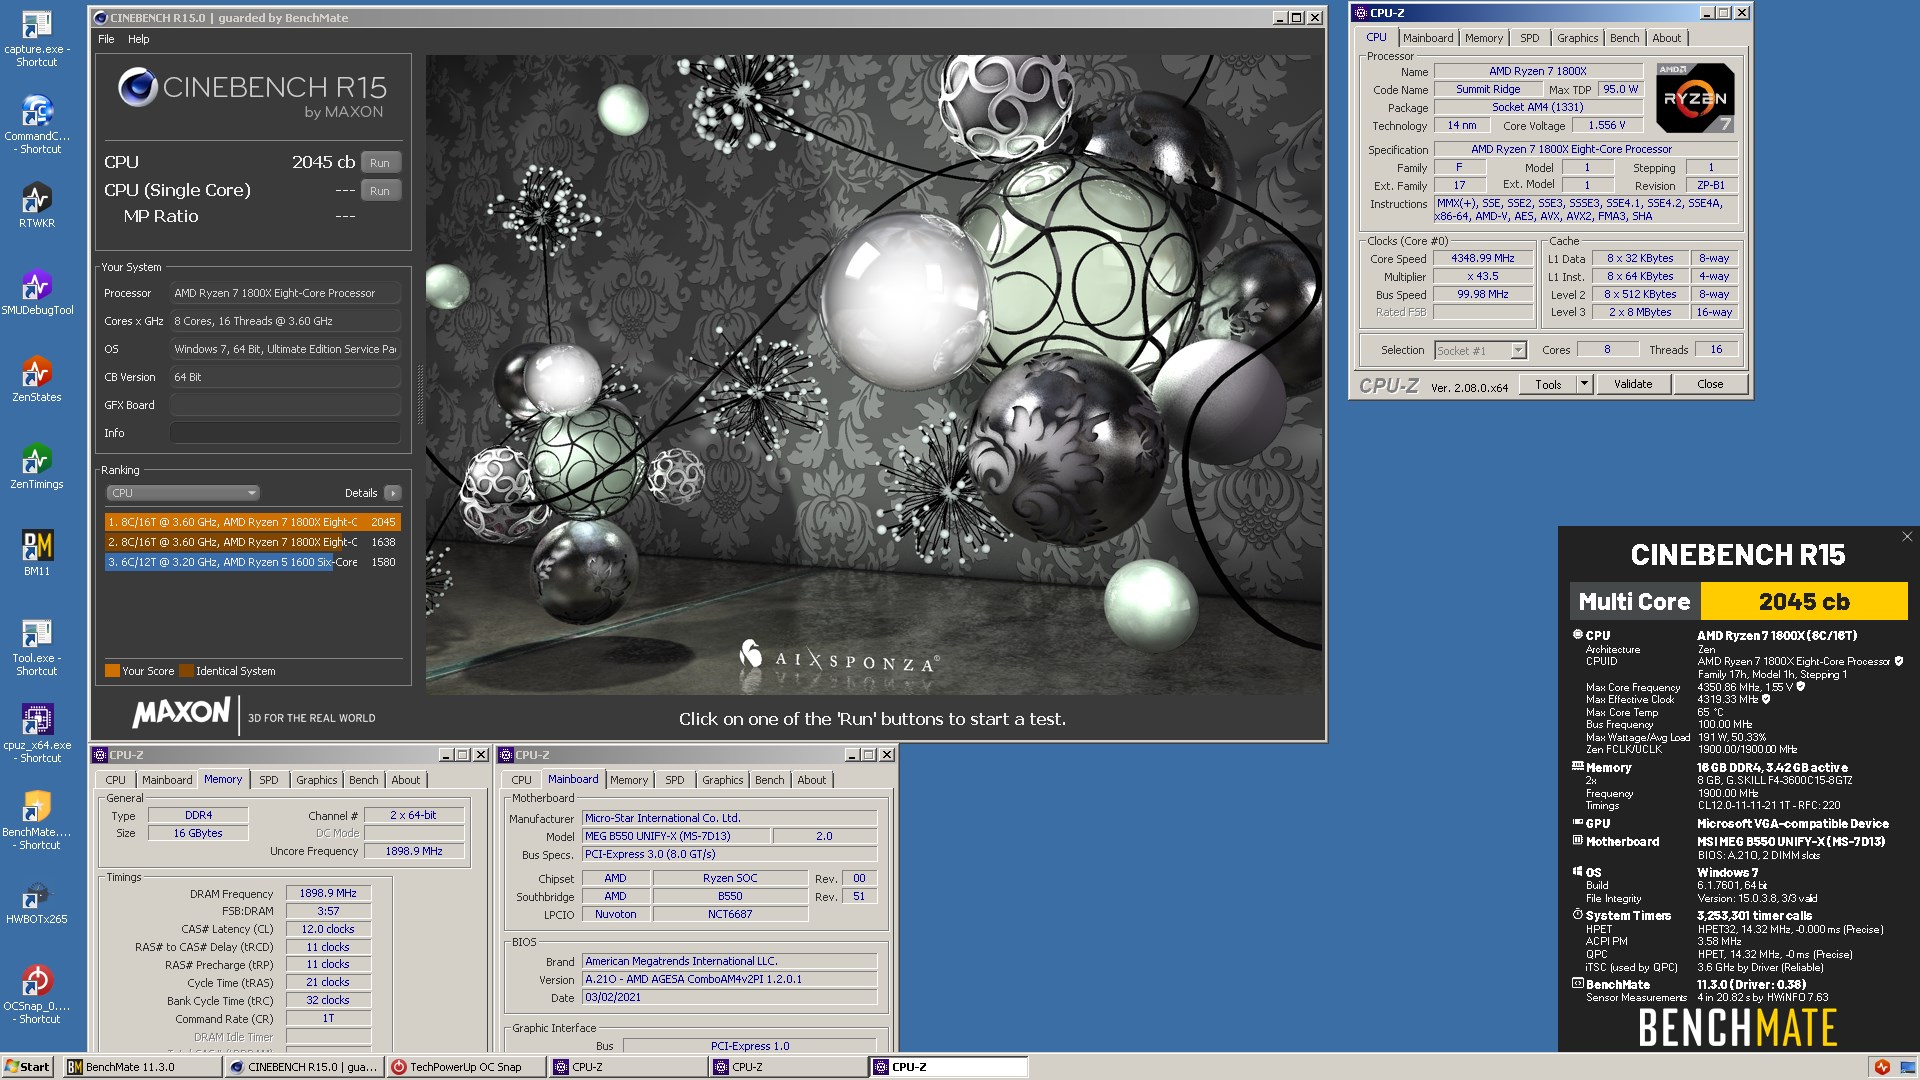This screenshot has width=1920, height=1080.
Task: Select ranking entry scoring 2045
Action: pyautogui.click(x=252, y=522)
